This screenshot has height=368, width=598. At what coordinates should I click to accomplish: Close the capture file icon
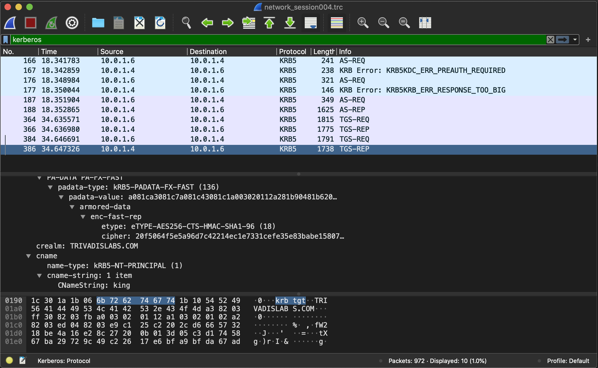[140, 23]
